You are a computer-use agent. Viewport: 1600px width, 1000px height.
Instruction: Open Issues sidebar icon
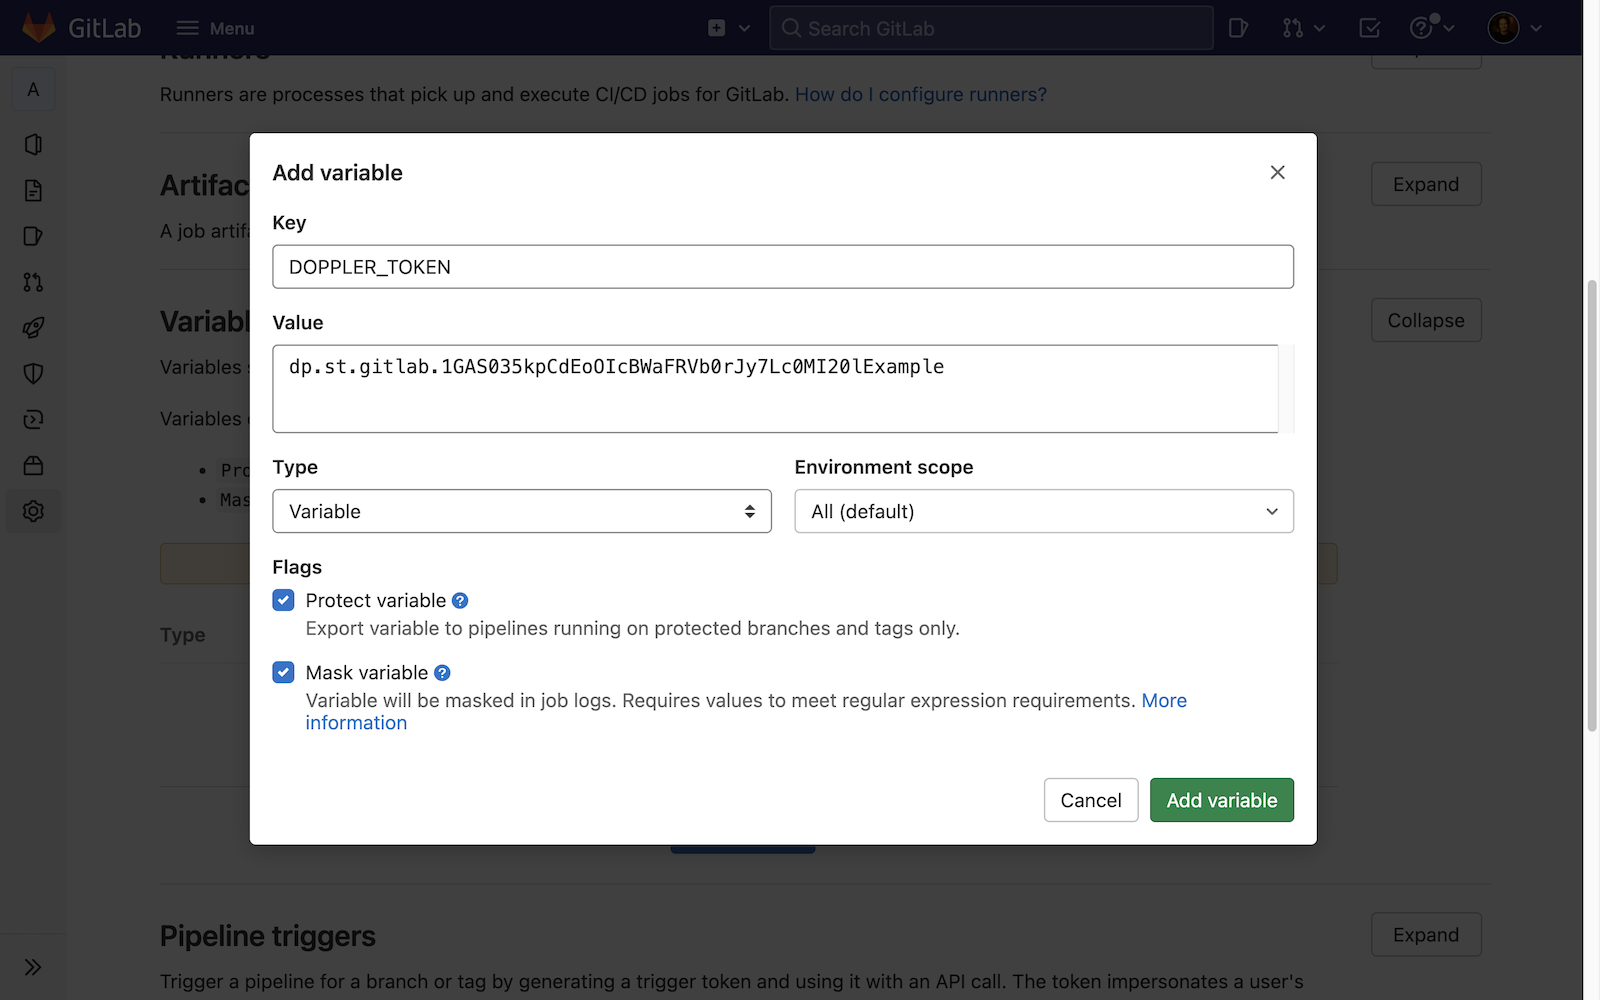click(x=33, y=236)
